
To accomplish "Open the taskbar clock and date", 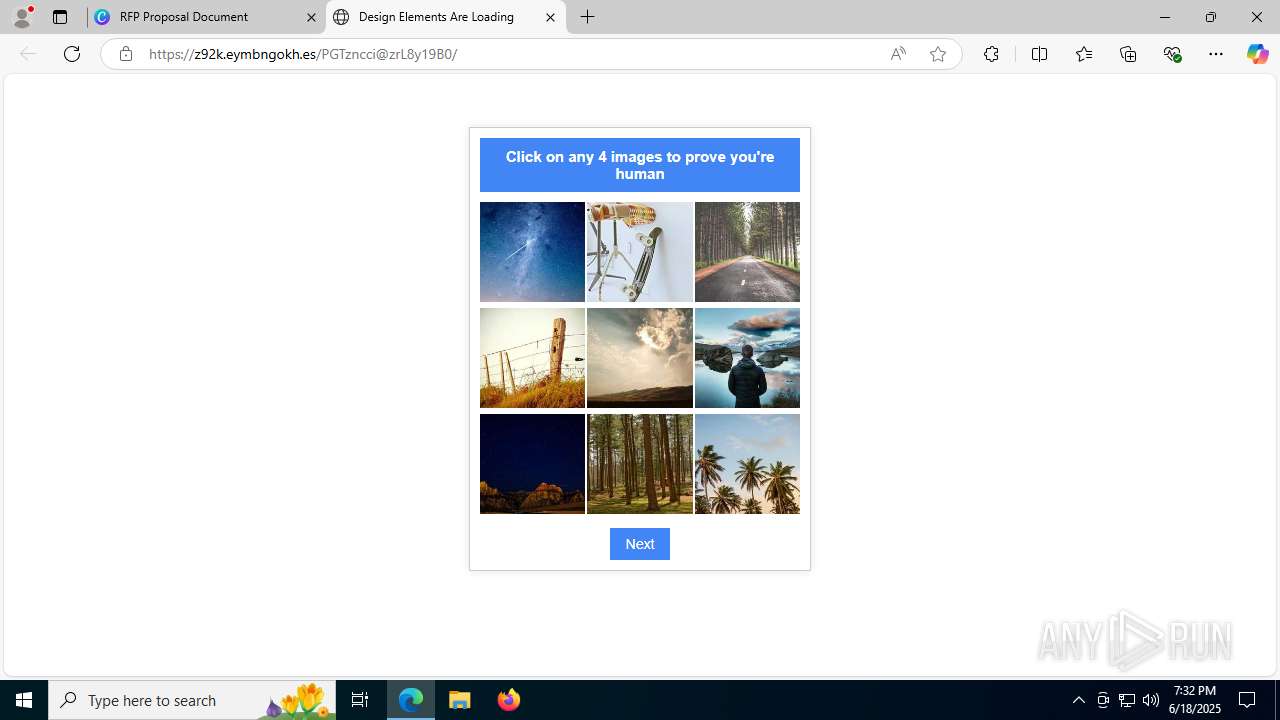I will 1195,700.
